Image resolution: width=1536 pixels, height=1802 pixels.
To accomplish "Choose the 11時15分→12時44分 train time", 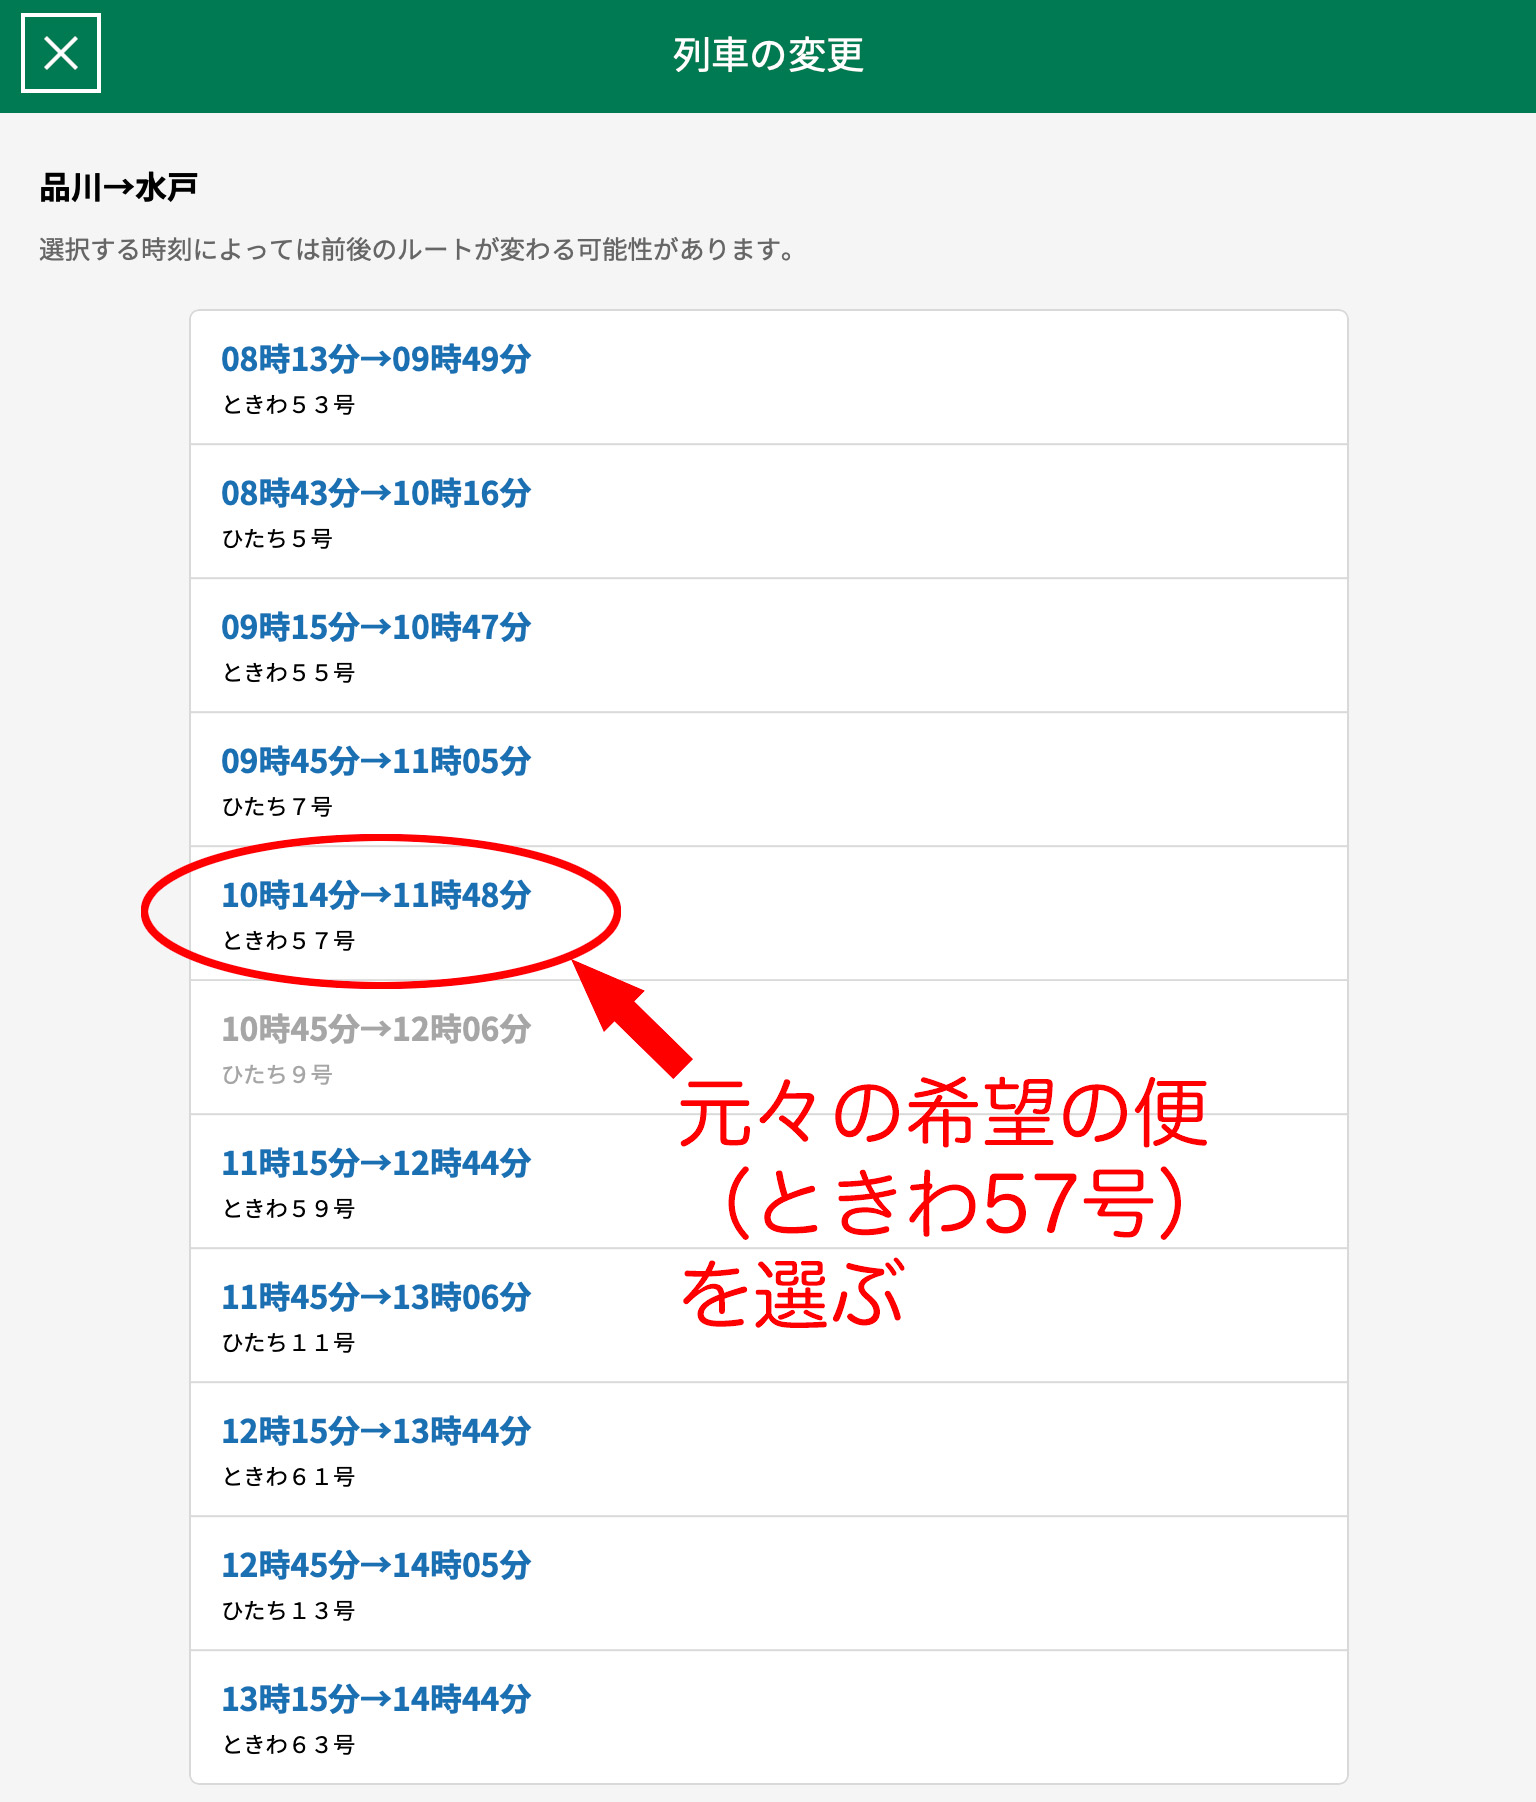I will [375, 1163].
